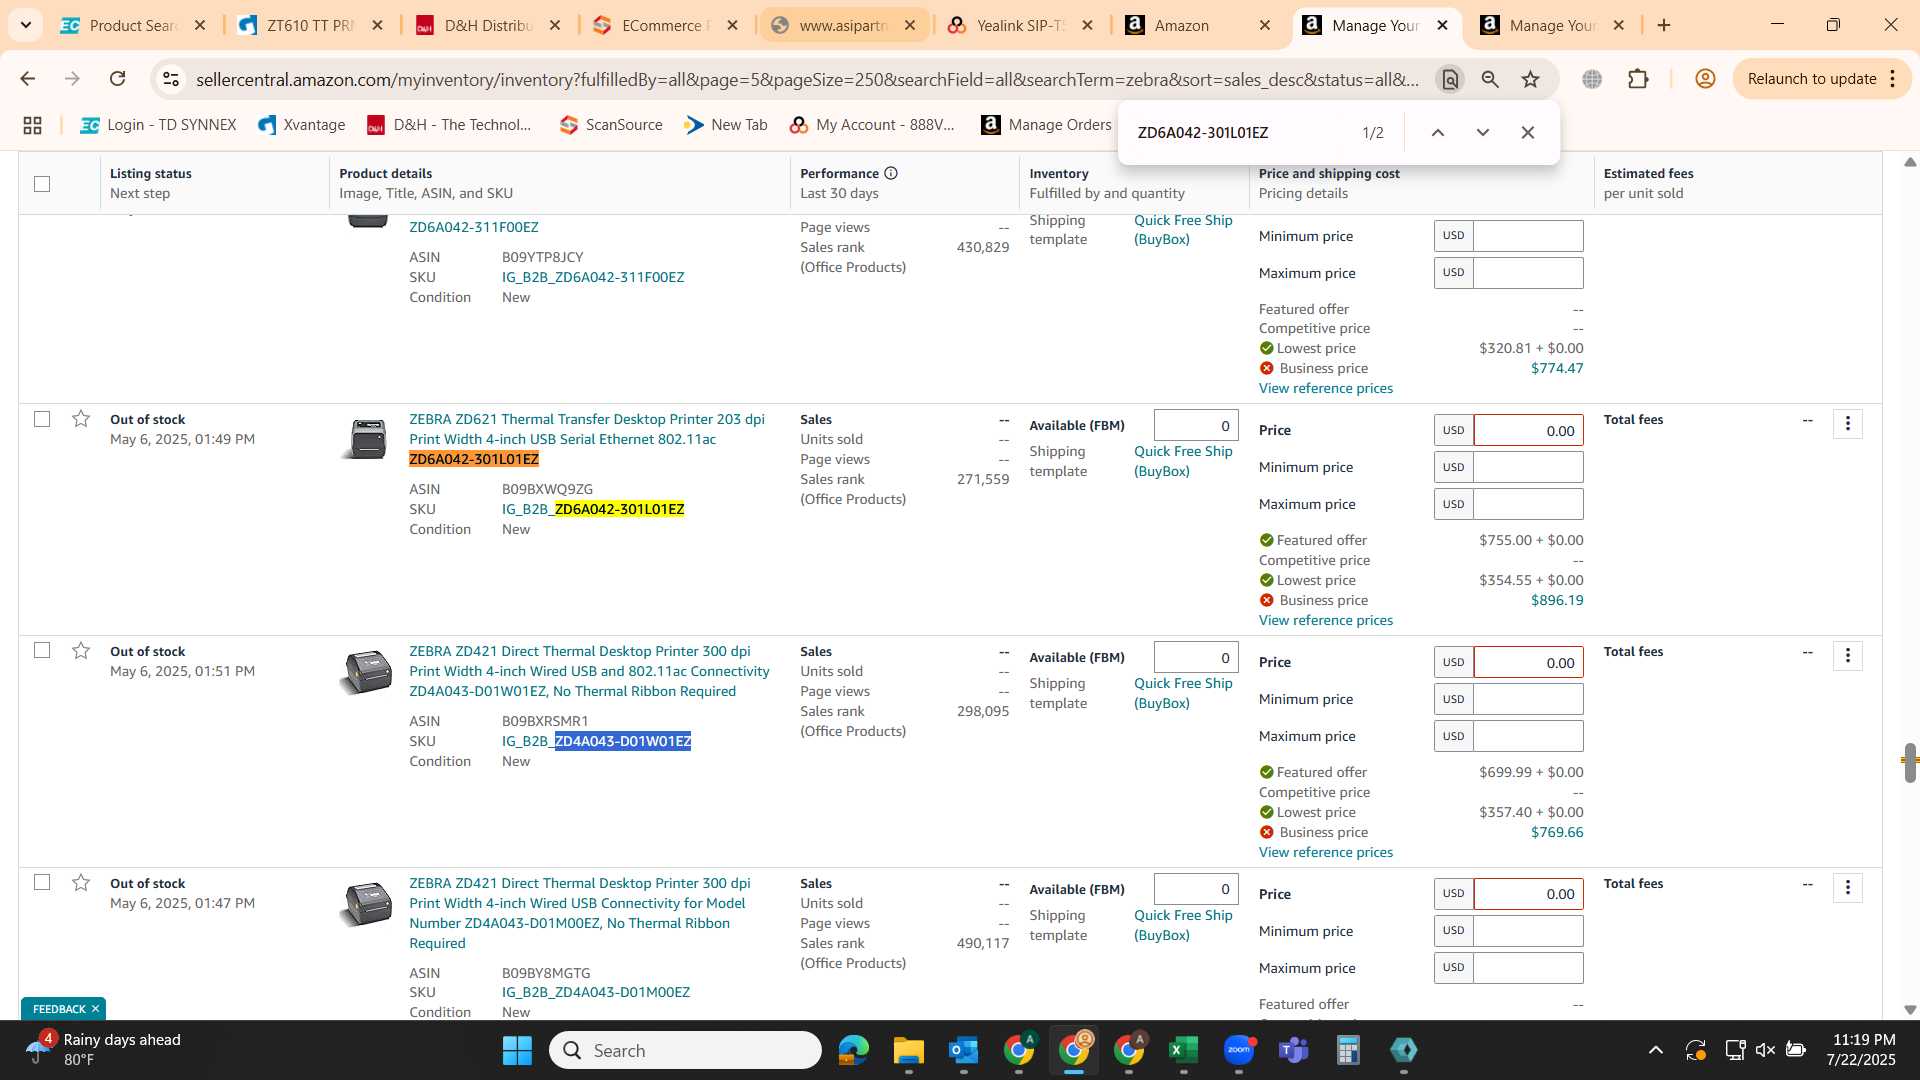Switch to D&H Distributing tab
Viewport: 1920px width, 1080px height.
pyautogui.click(x=488, y=25)
